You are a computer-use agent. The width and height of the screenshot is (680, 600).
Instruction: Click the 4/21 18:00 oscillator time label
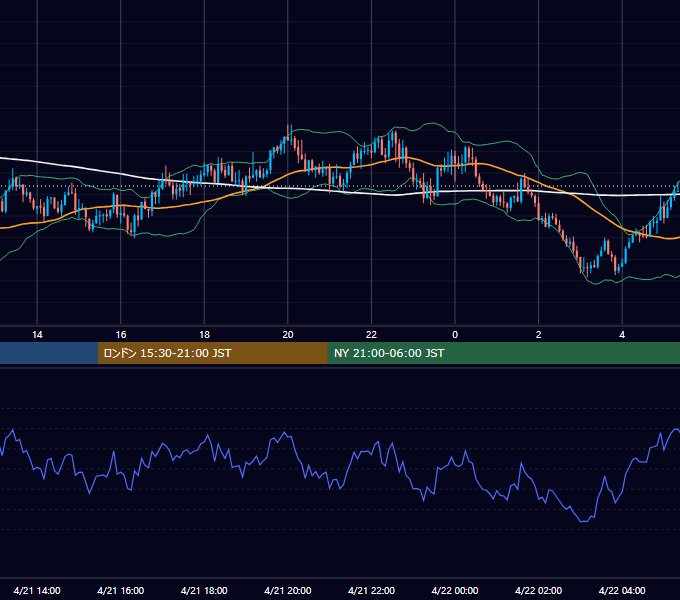coord(204,590)
